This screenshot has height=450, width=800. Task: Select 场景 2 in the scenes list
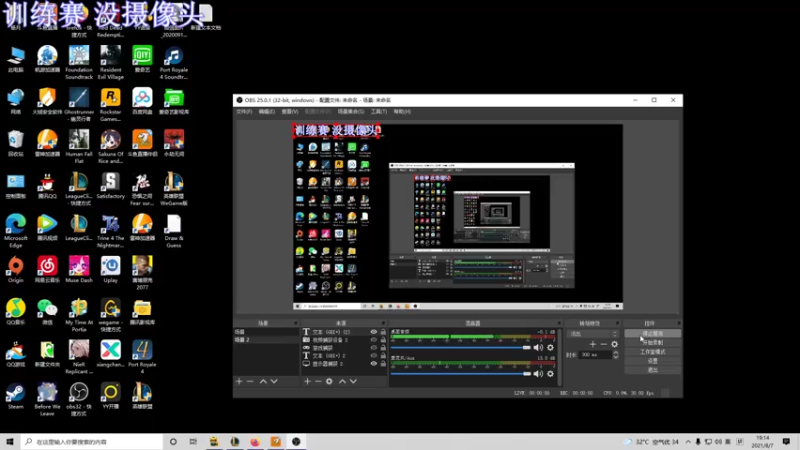tap(266, 340)
